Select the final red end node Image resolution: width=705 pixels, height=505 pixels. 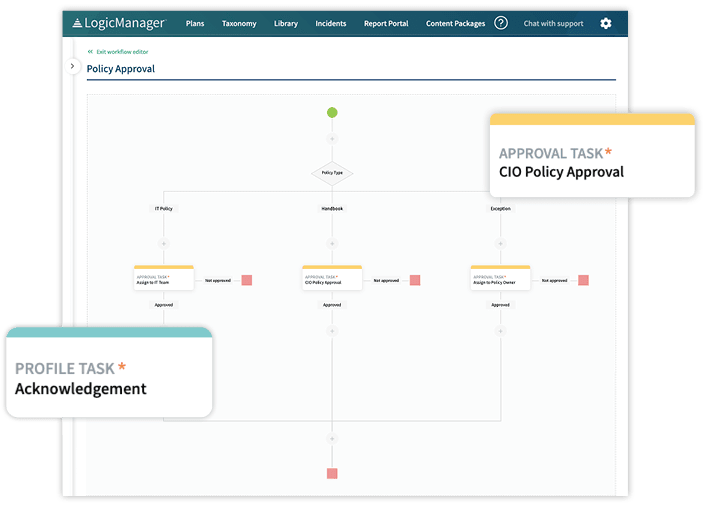pos(332,474)
